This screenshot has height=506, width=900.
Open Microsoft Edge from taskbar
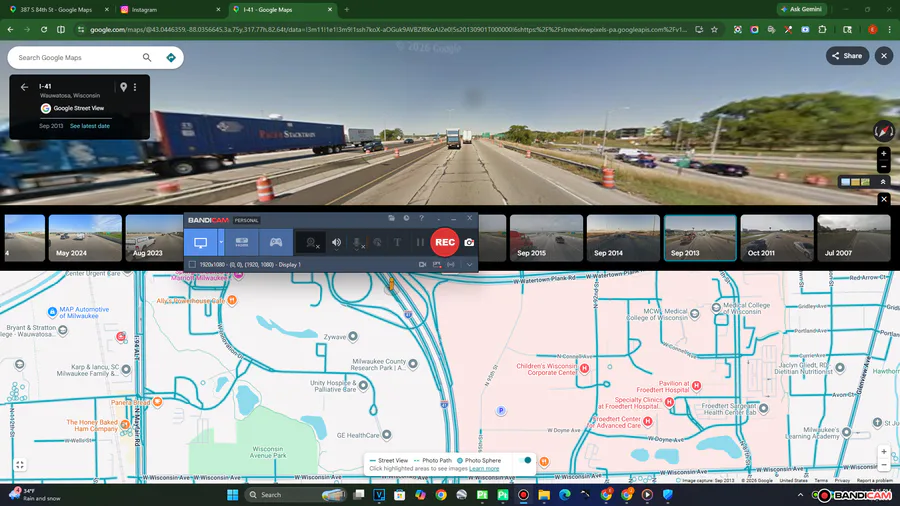tap(565, 495)
